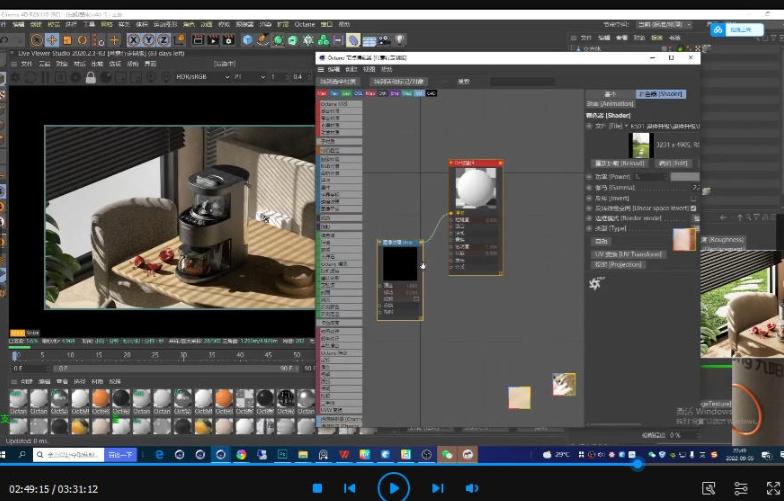The width and height of the screenshot is (784, 501).
Task: Toggle the X axis lock icon
Action: (132, 40)
